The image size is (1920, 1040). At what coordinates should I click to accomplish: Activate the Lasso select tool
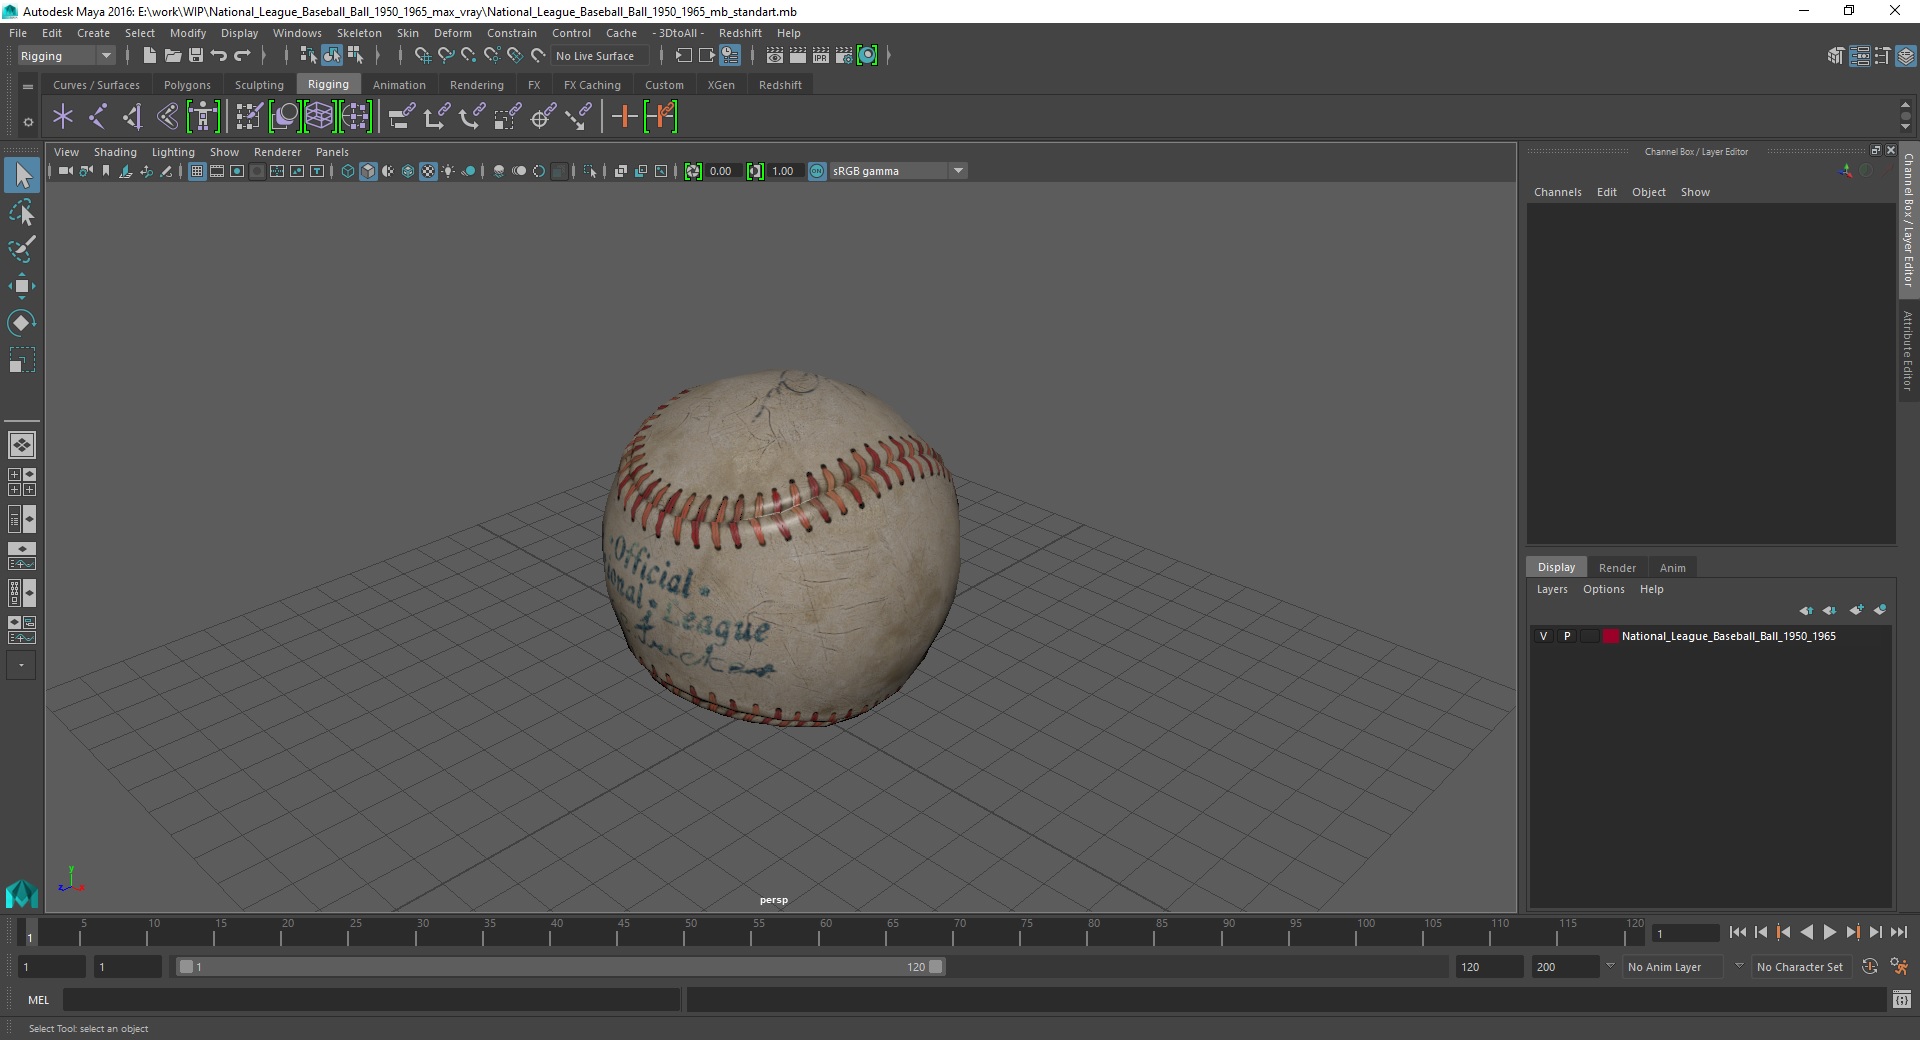pos(22,213)
